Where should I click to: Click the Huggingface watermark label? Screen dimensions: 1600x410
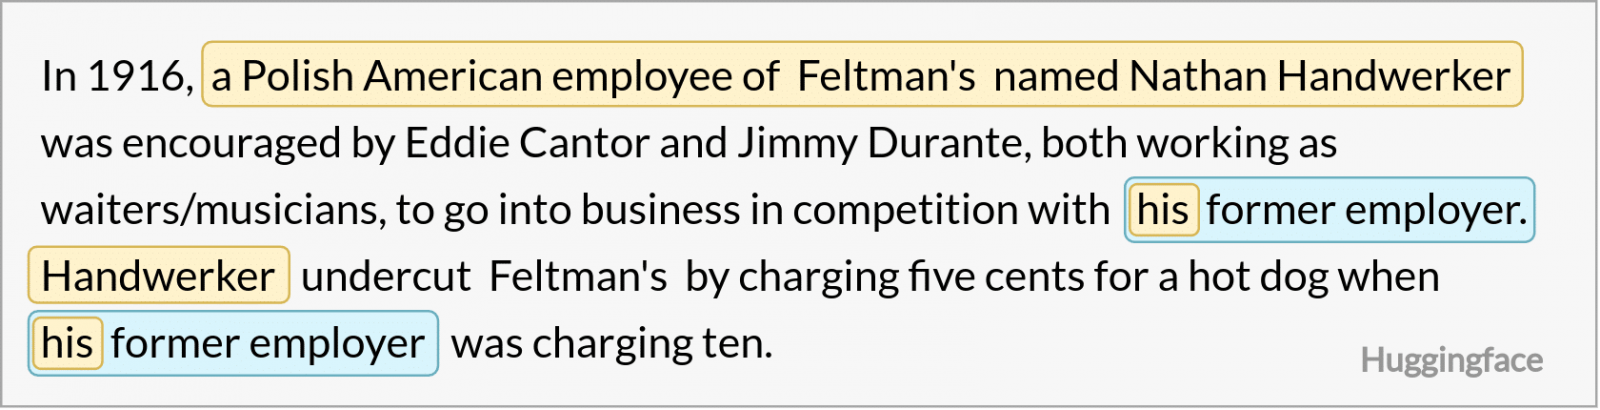[x=1451, y=360]
